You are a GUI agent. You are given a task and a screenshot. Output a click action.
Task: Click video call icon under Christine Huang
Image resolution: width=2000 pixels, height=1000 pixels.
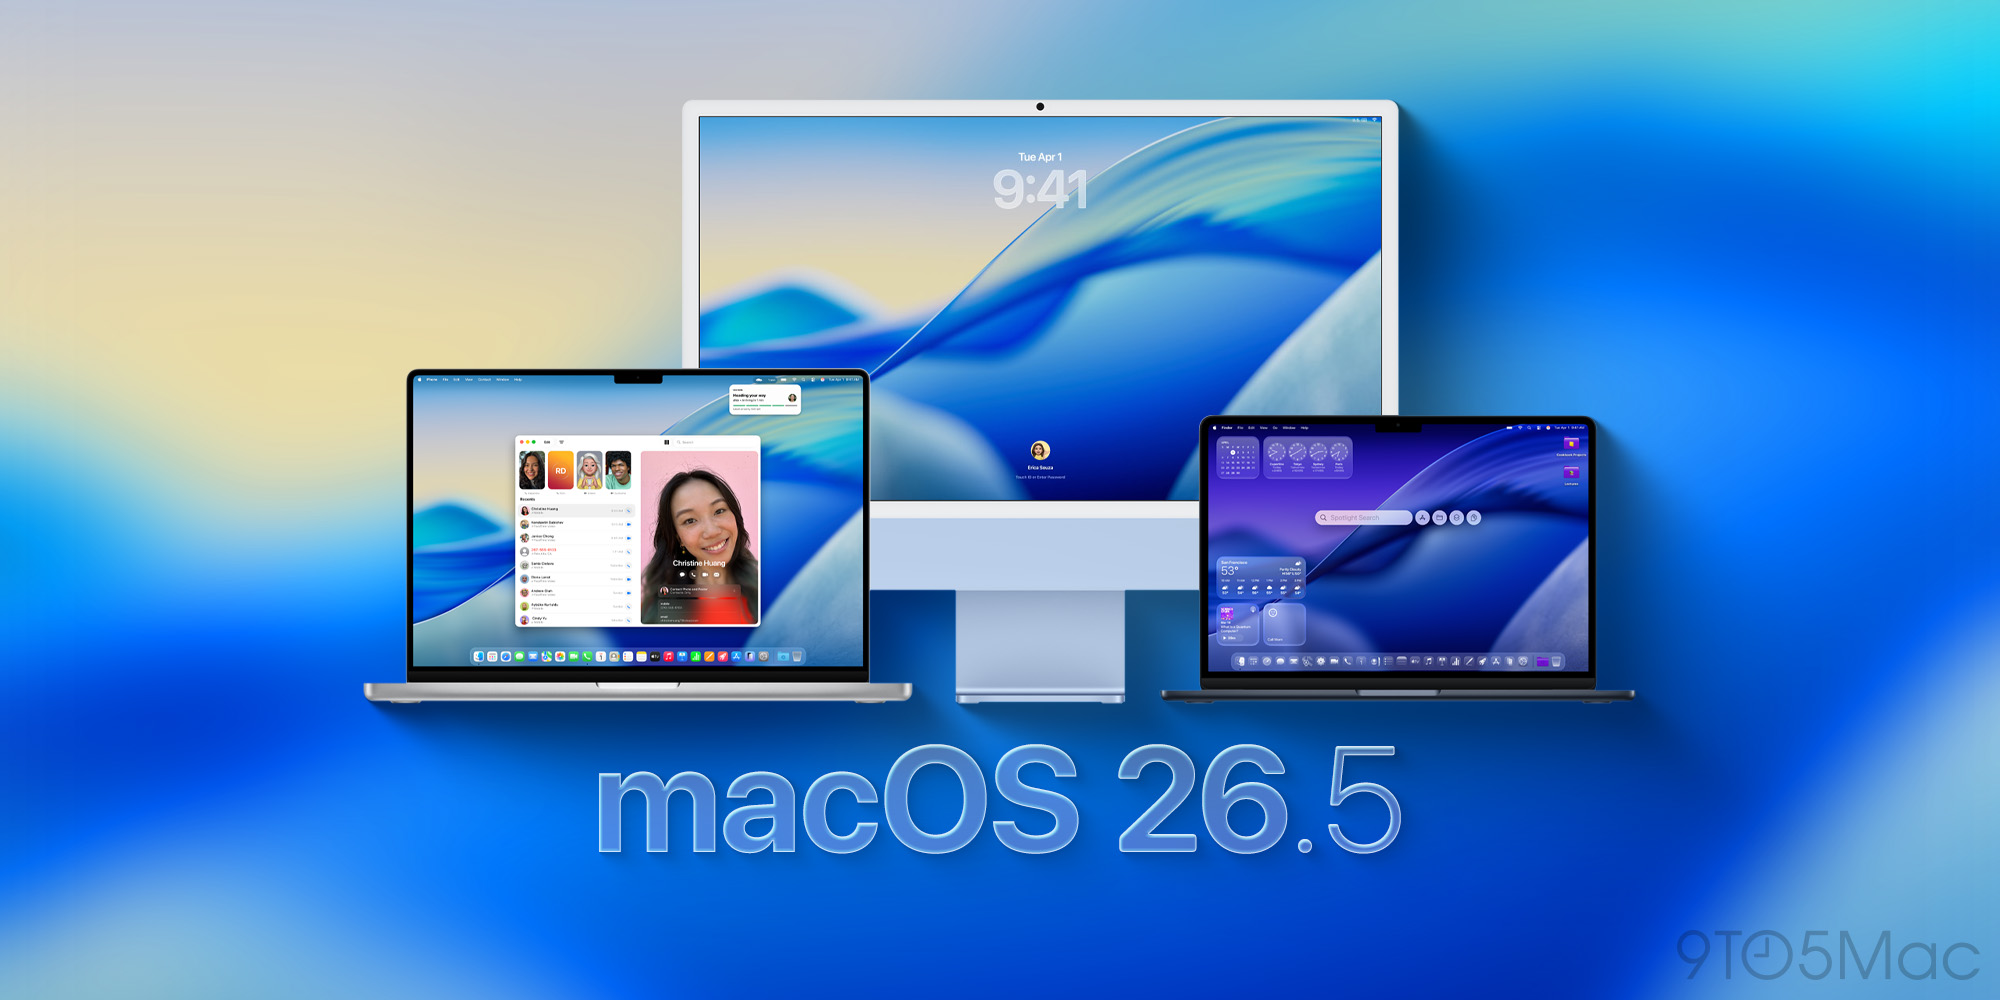705,575
